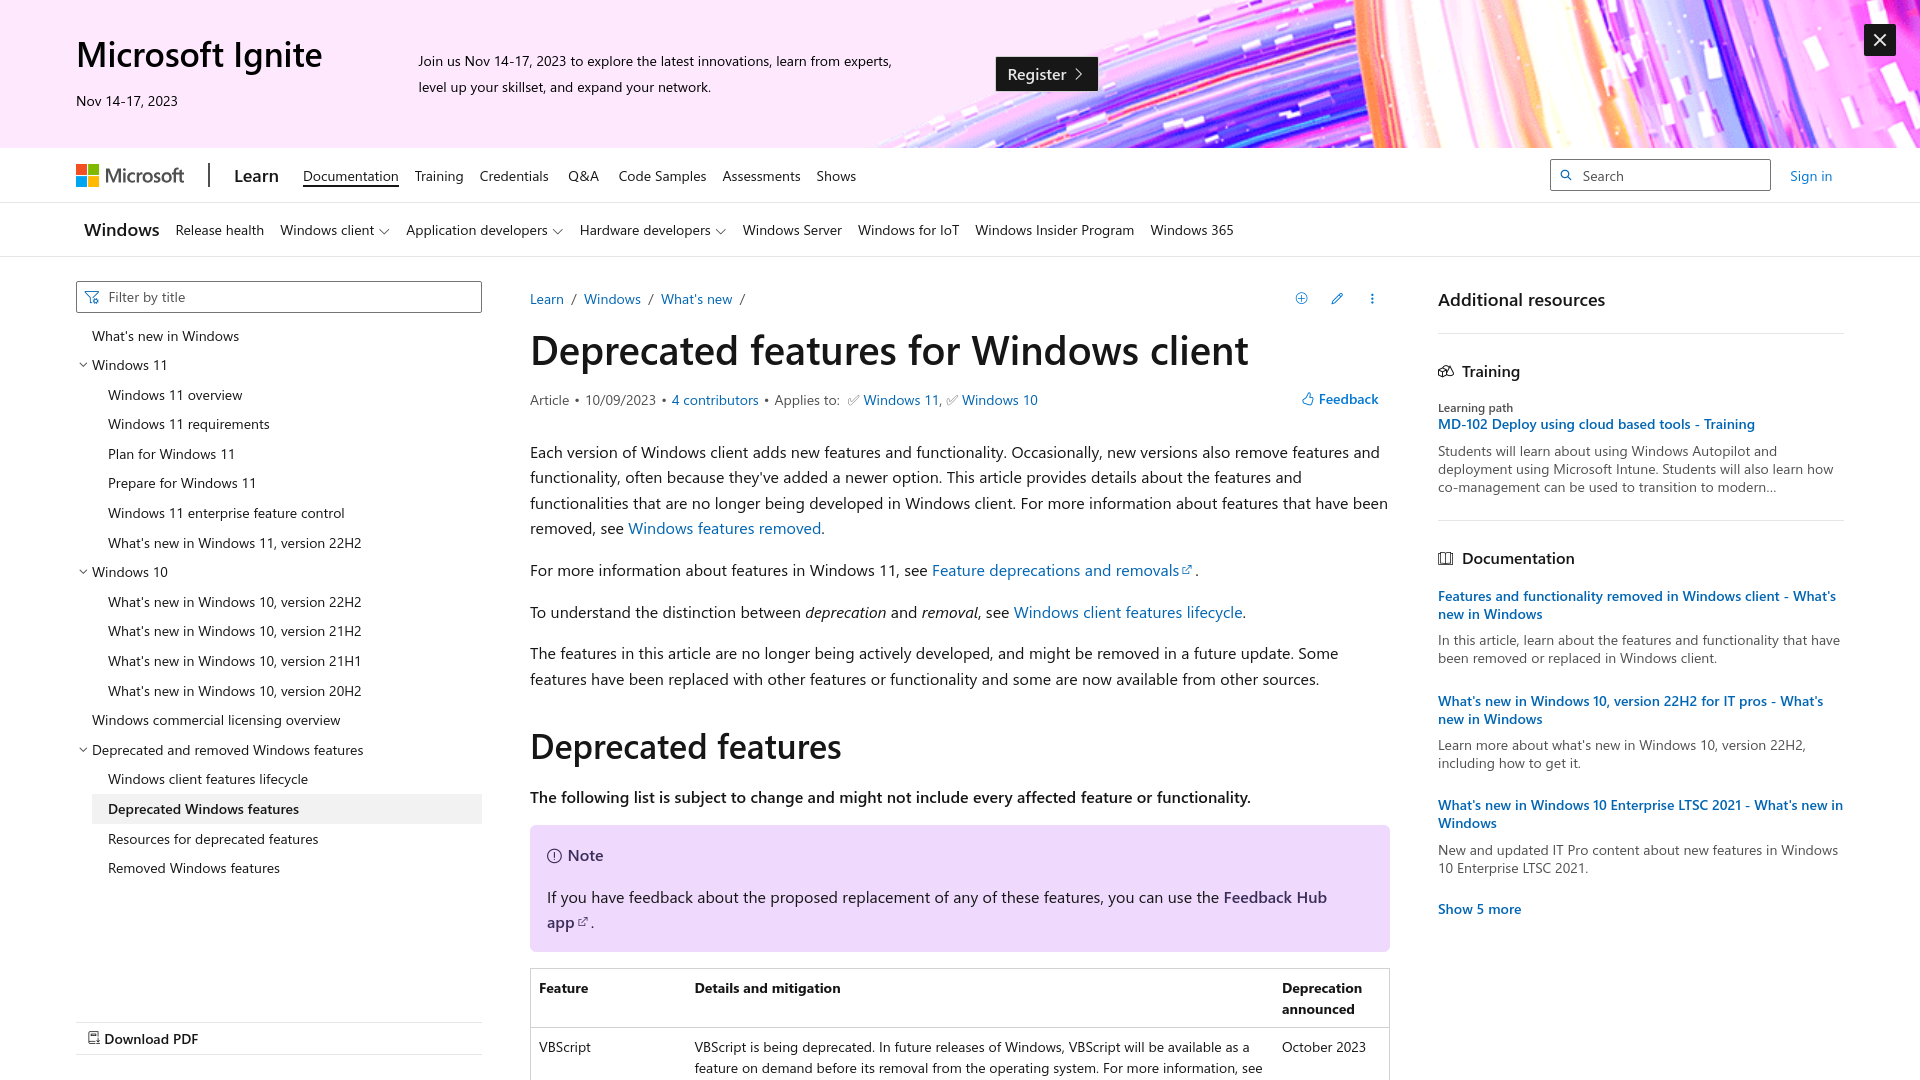
Task: Click the More options (ellipsis) icon
Action: click(1371, 298)
